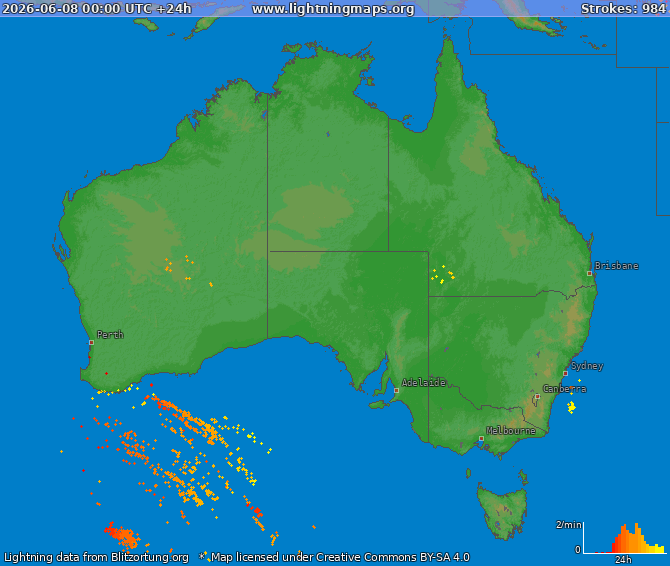The width and height of the screenshot is (670, 566).
Task: Click the Canberra city marker
Action: pos(538,397)
